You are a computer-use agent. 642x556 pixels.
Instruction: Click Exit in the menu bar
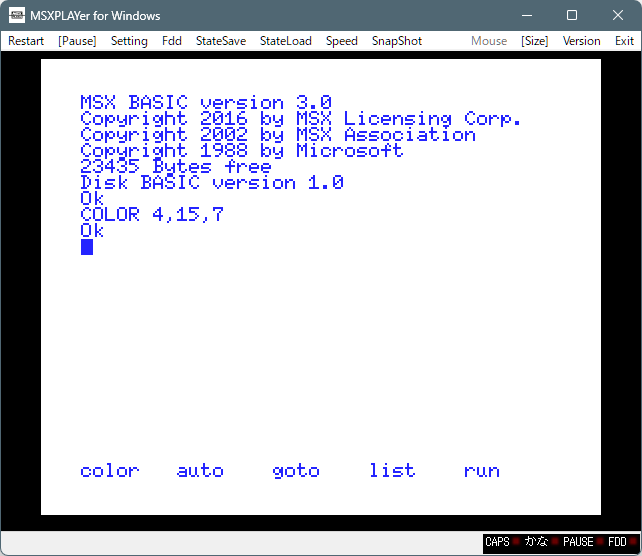tap(624, 41)
